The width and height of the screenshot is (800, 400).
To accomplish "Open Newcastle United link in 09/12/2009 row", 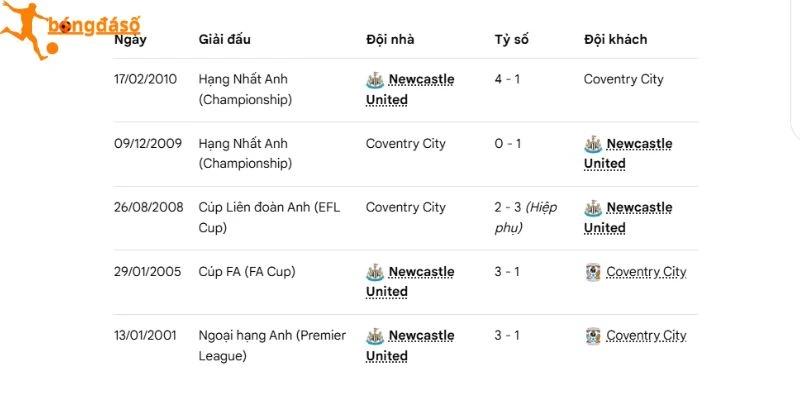I will tap(628, 154).
